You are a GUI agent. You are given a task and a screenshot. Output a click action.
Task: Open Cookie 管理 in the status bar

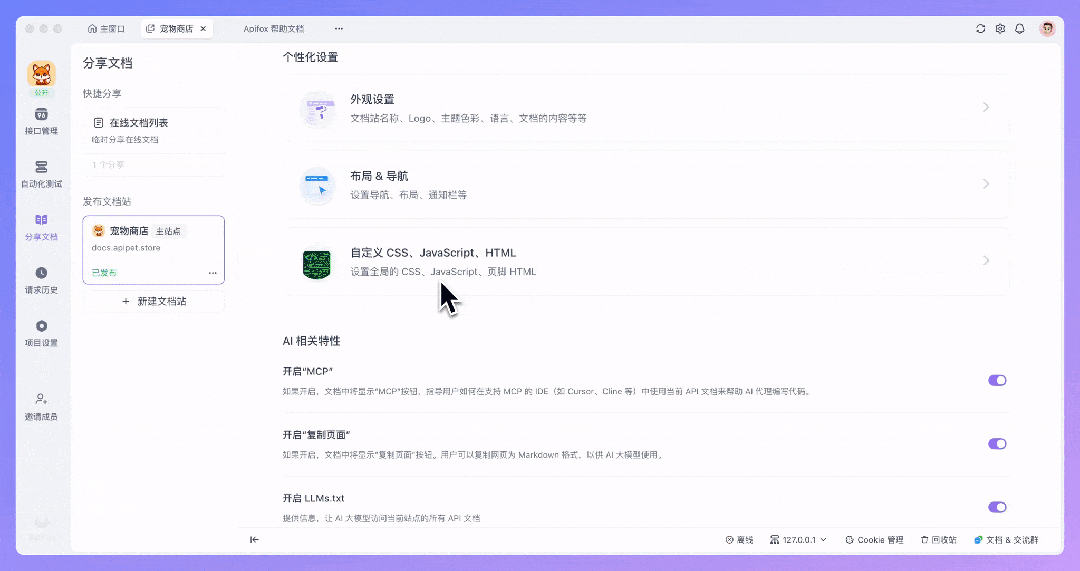[x=874, y=540]
